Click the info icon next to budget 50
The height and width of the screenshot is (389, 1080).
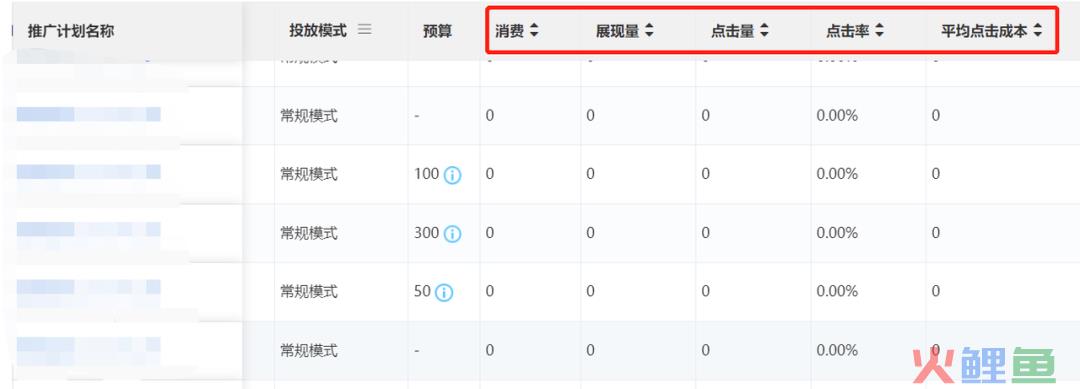[444, 293]
